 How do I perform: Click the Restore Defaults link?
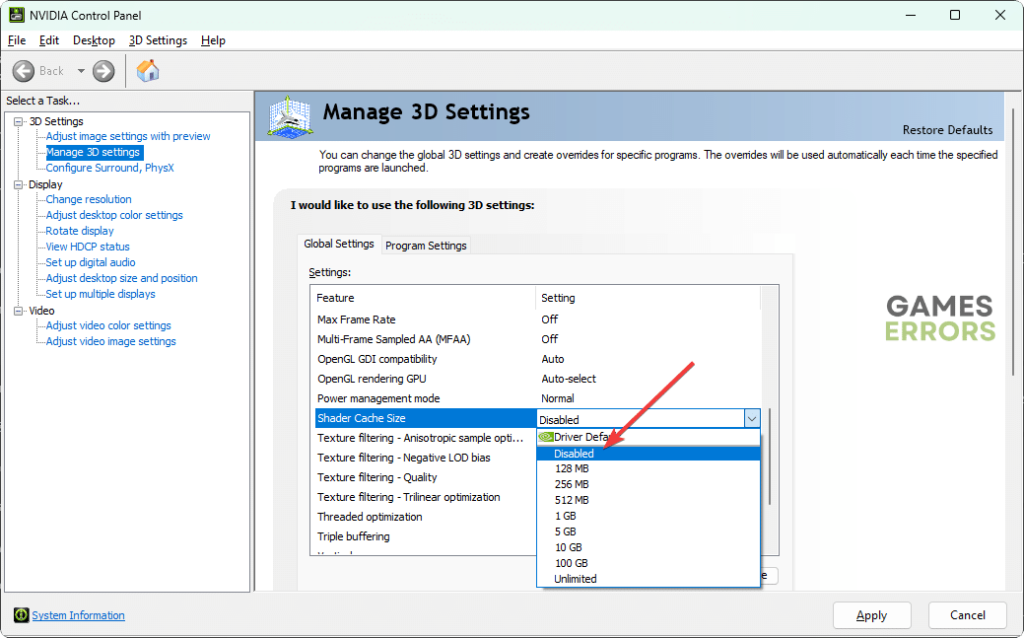[947, 130]
